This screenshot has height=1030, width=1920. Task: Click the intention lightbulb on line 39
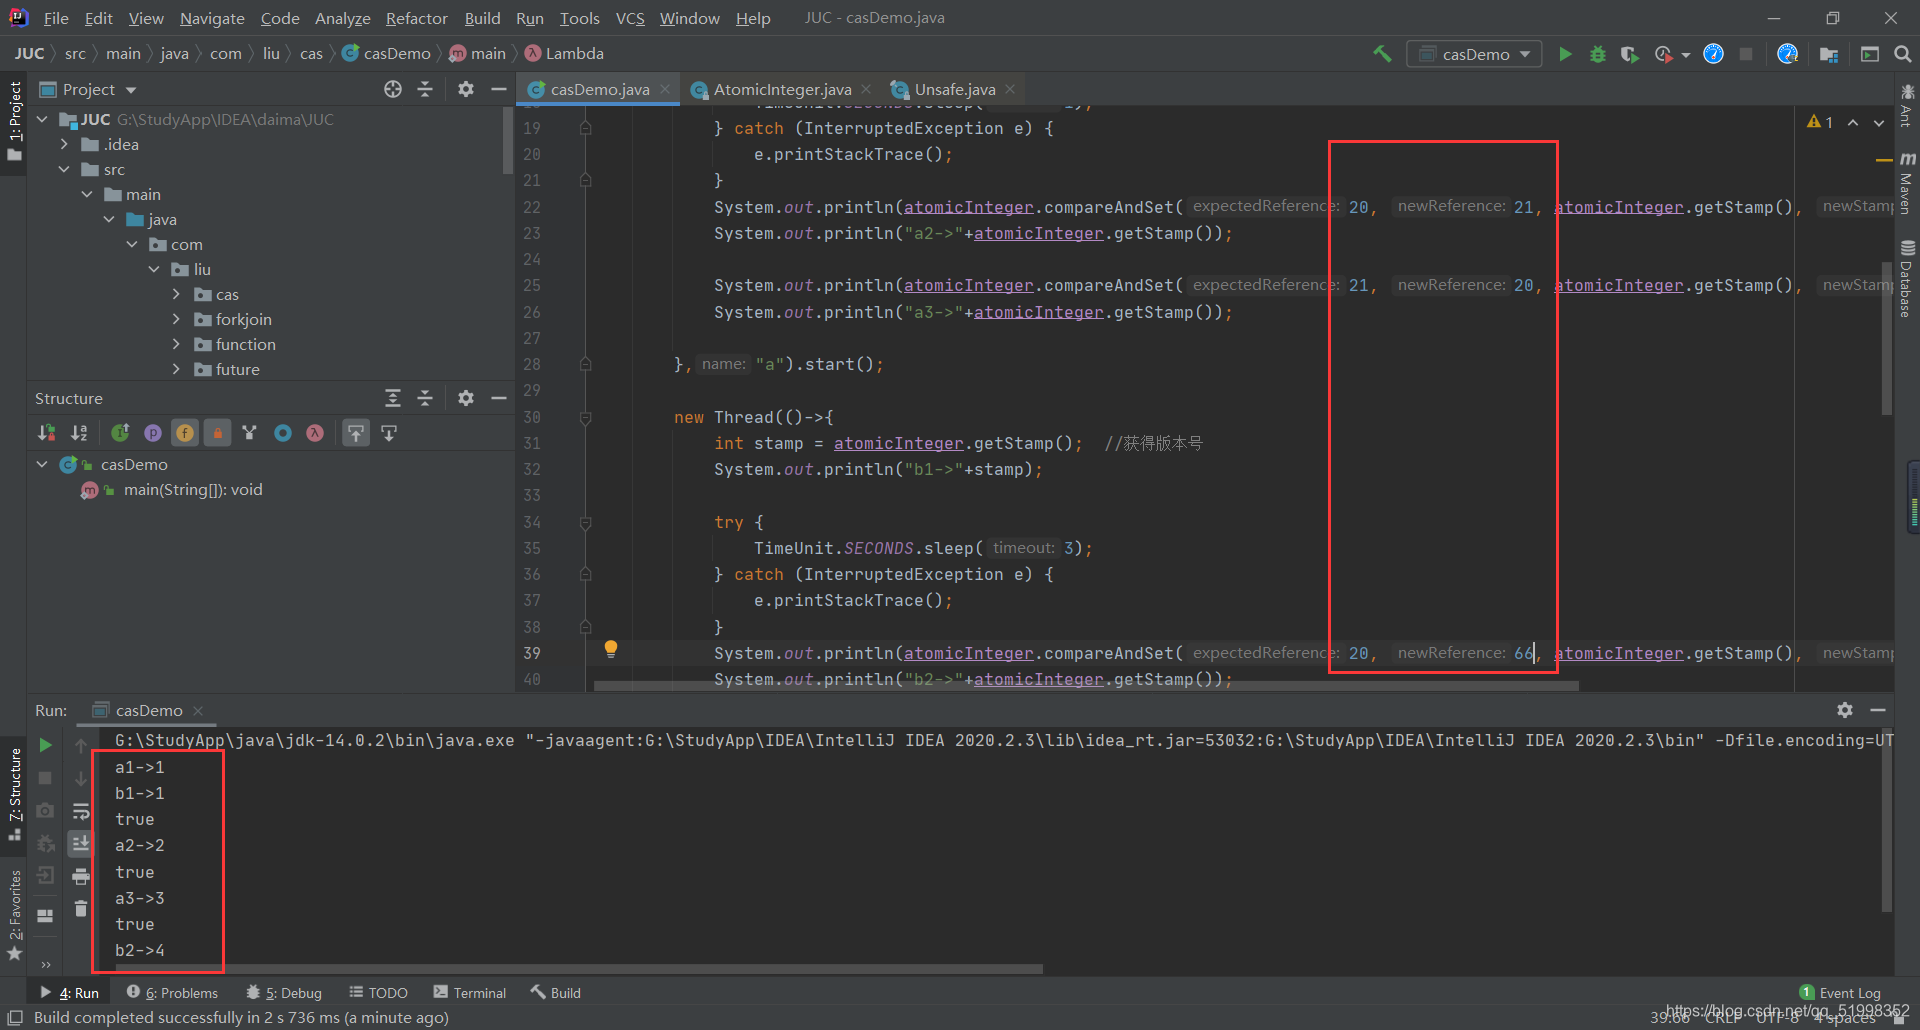(x=611, y=649)
